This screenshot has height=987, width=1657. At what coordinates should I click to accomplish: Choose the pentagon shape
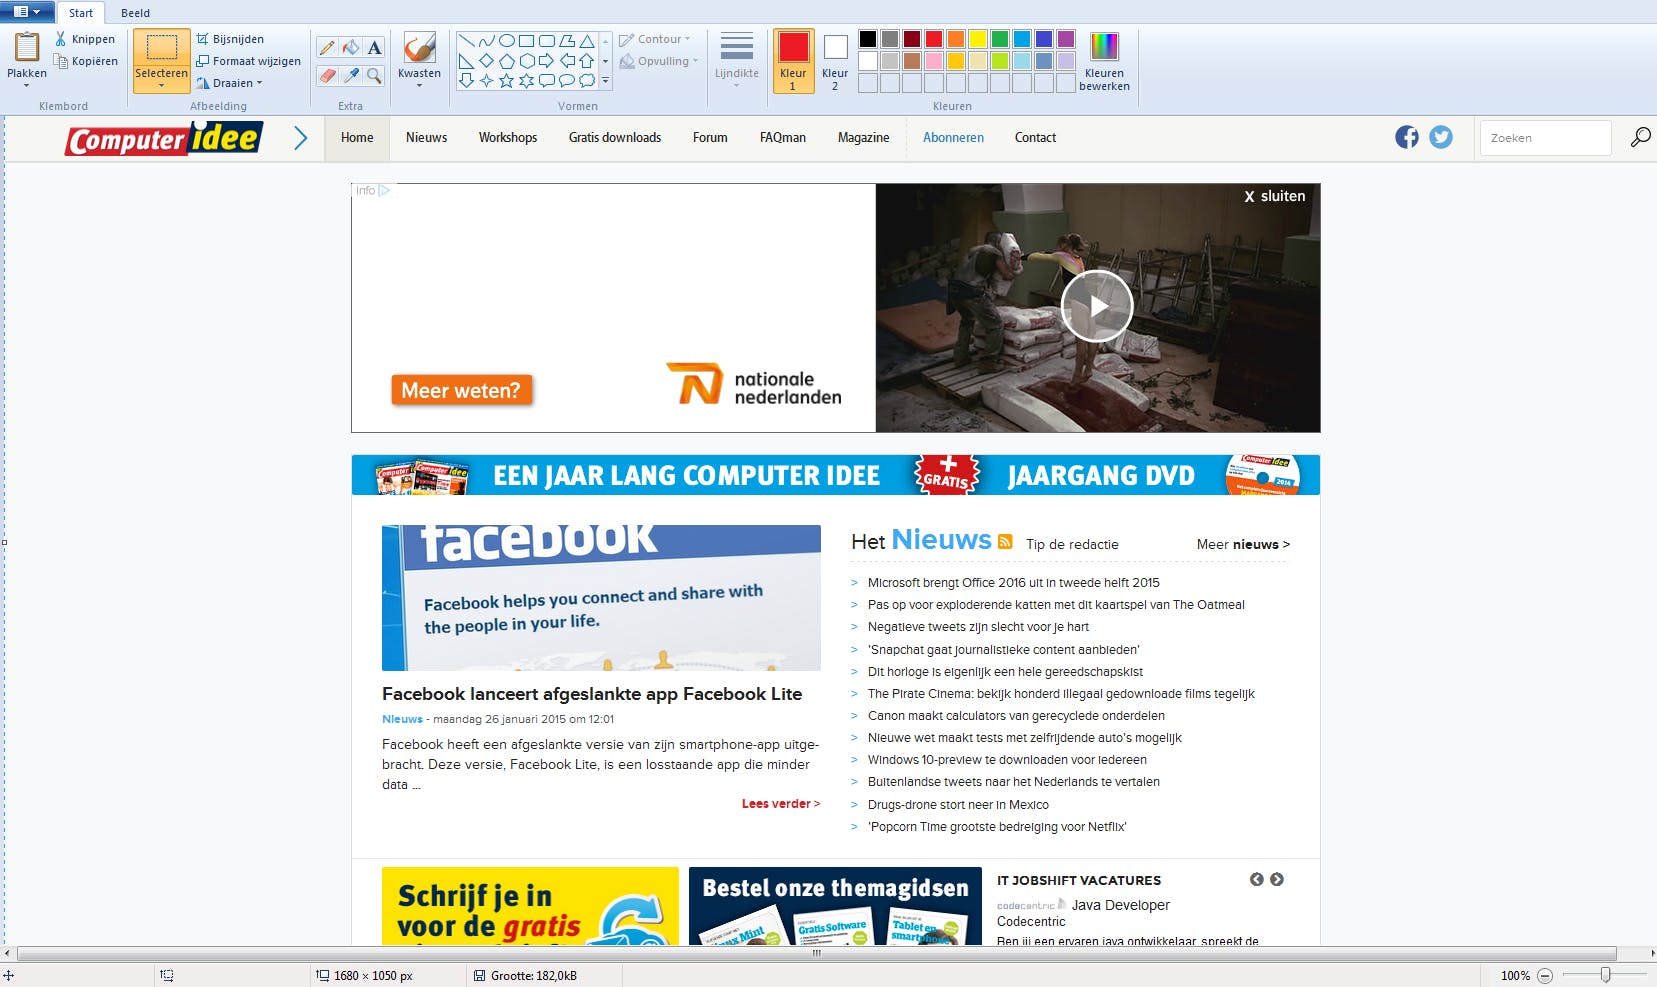click(507, 61)
